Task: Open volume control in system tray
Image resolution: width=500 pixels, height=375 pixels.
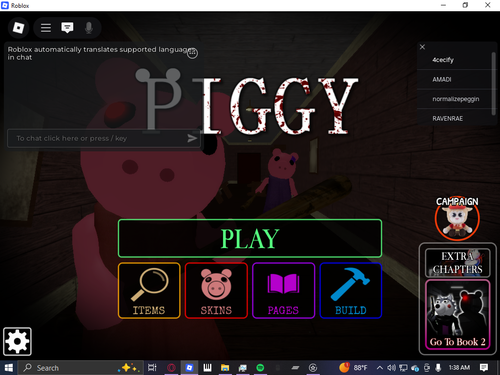Action: [x=391, y=368]
